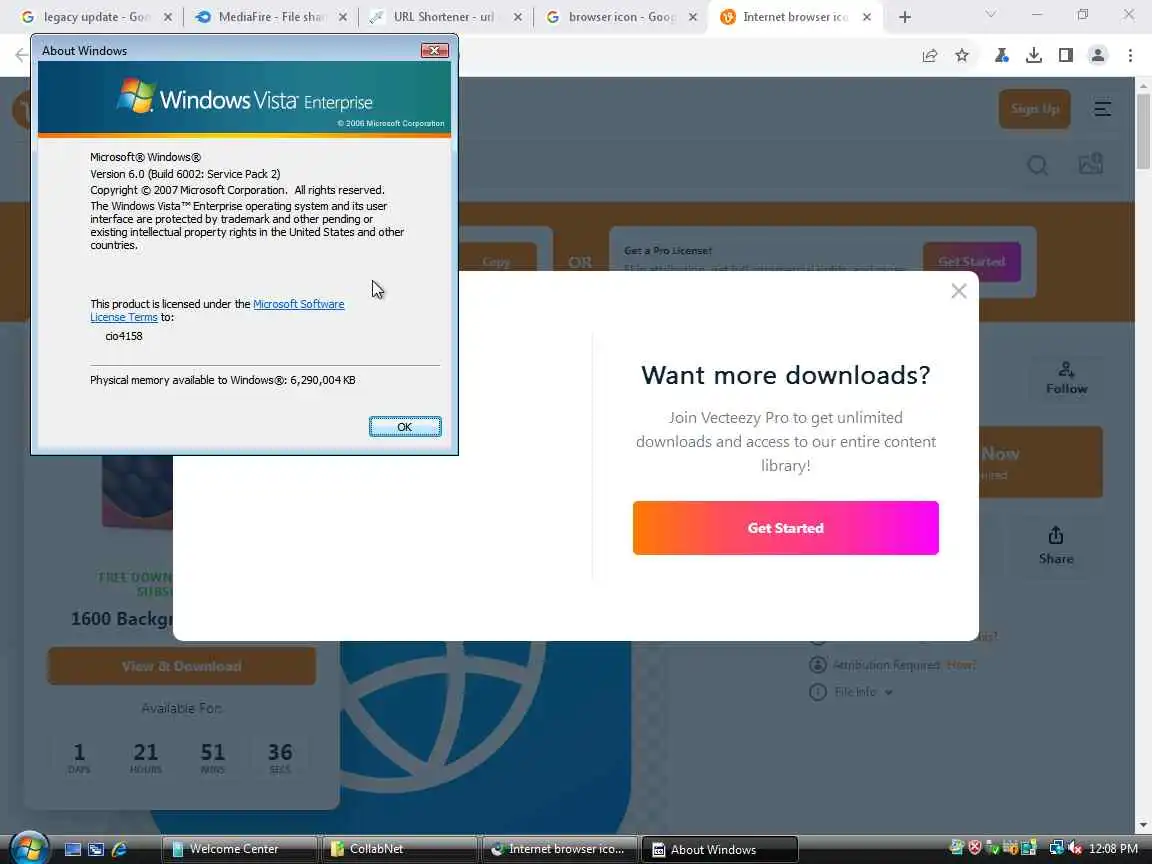The height and width of the screenshot is (864, 1152).
Task: Click the Attribution Required How link
Action: click(x=960, y=665)
